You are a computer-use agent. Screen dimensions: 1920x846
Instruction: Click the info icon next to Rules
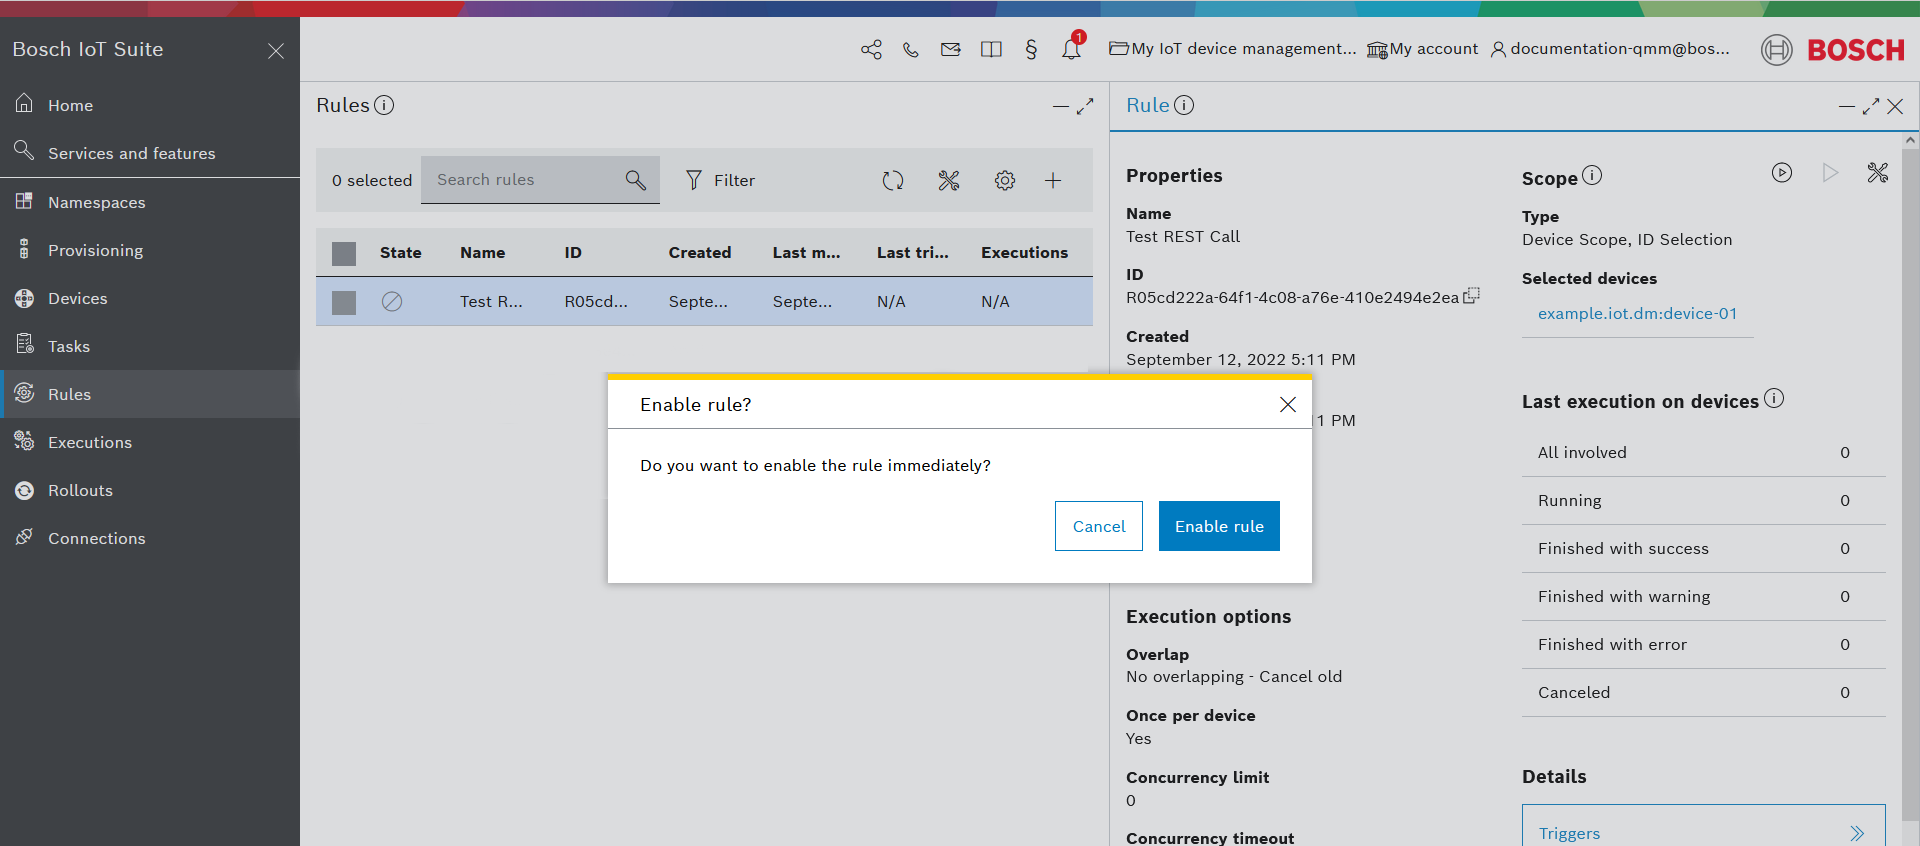tap(384, 105)
